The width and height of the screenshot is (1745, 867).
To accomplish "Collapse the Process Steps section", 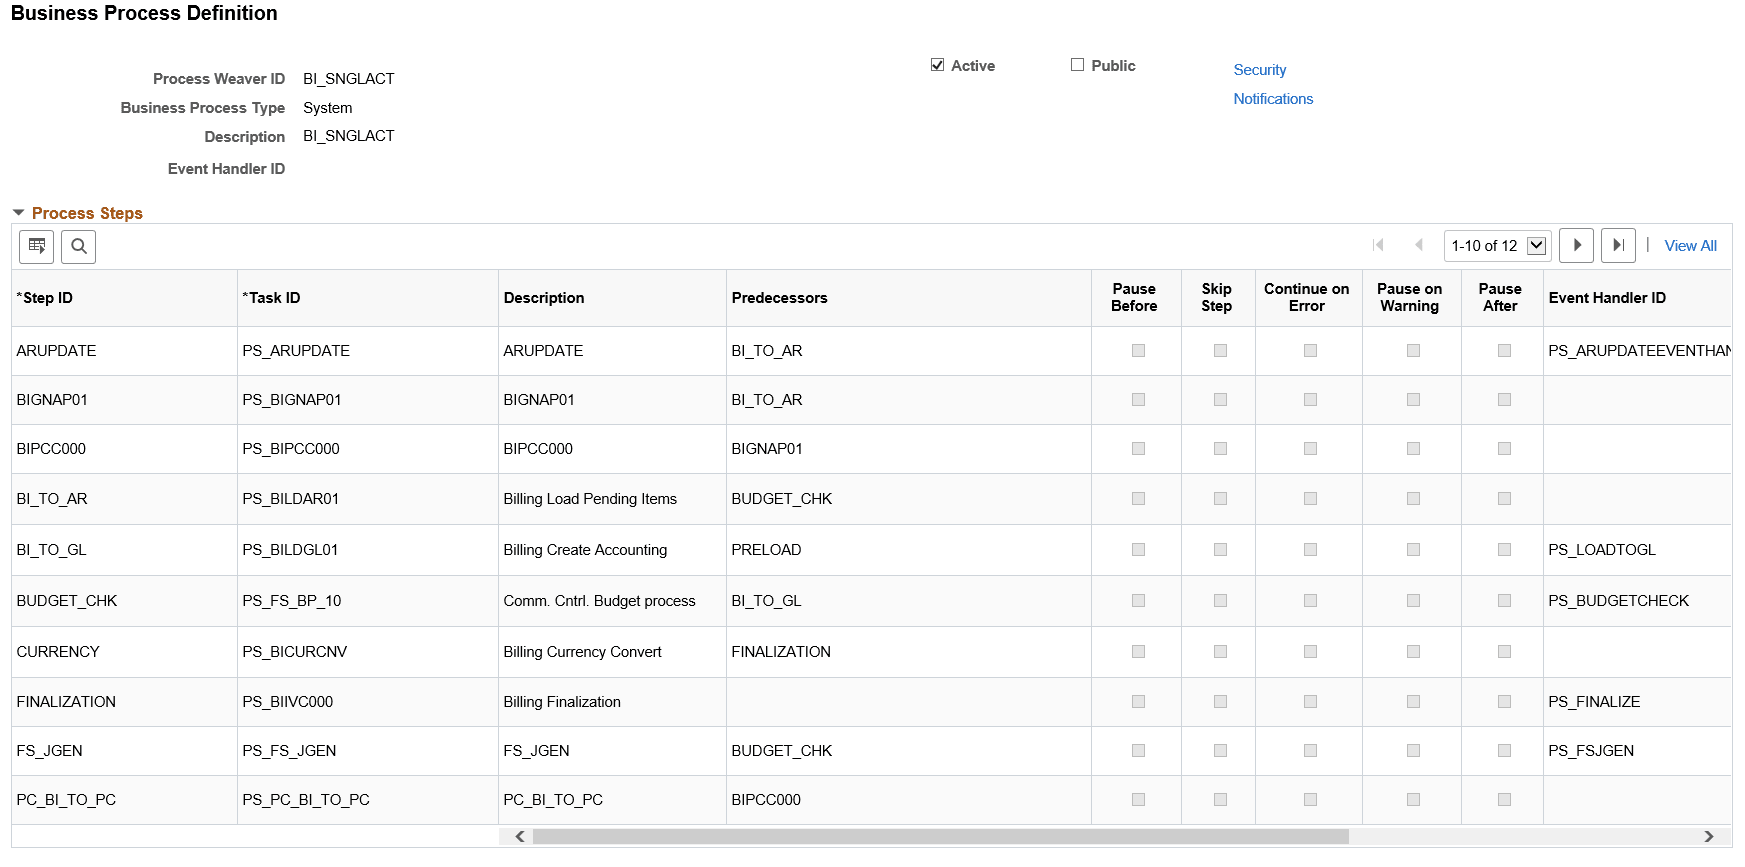I will [x=18, y=213].
